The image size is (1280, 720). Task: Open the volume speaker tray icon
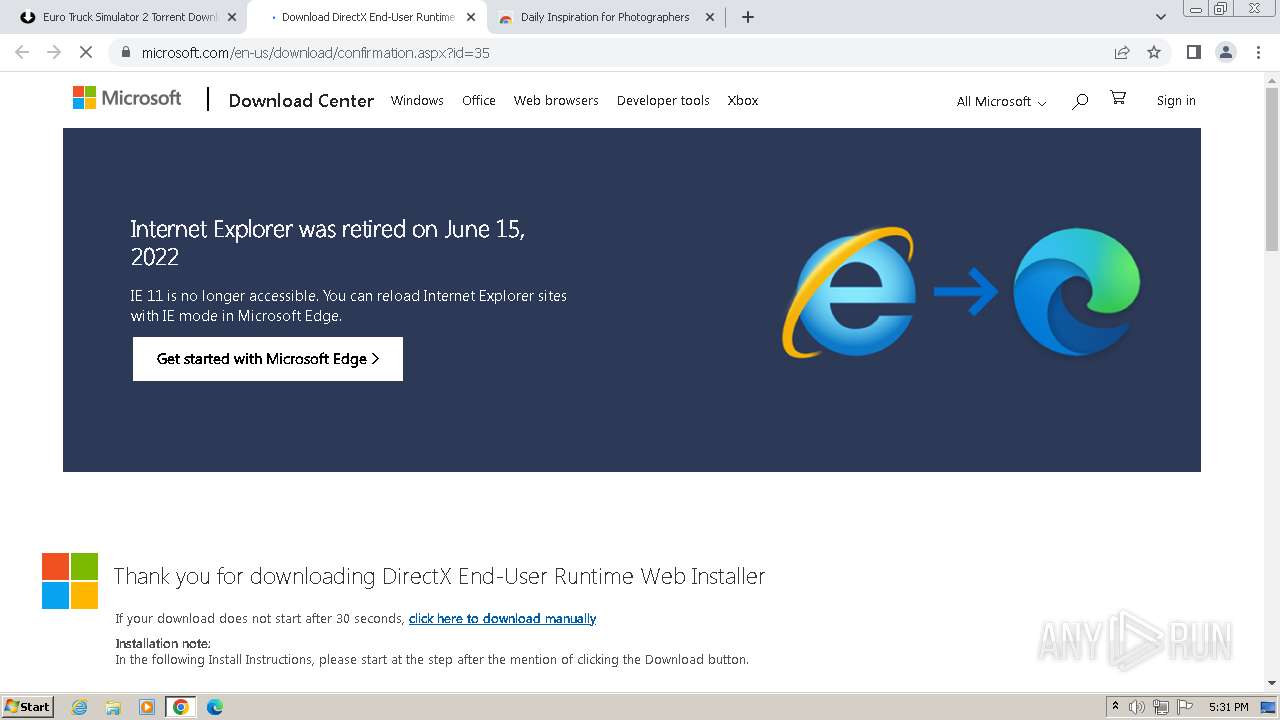click(1137, 707)
